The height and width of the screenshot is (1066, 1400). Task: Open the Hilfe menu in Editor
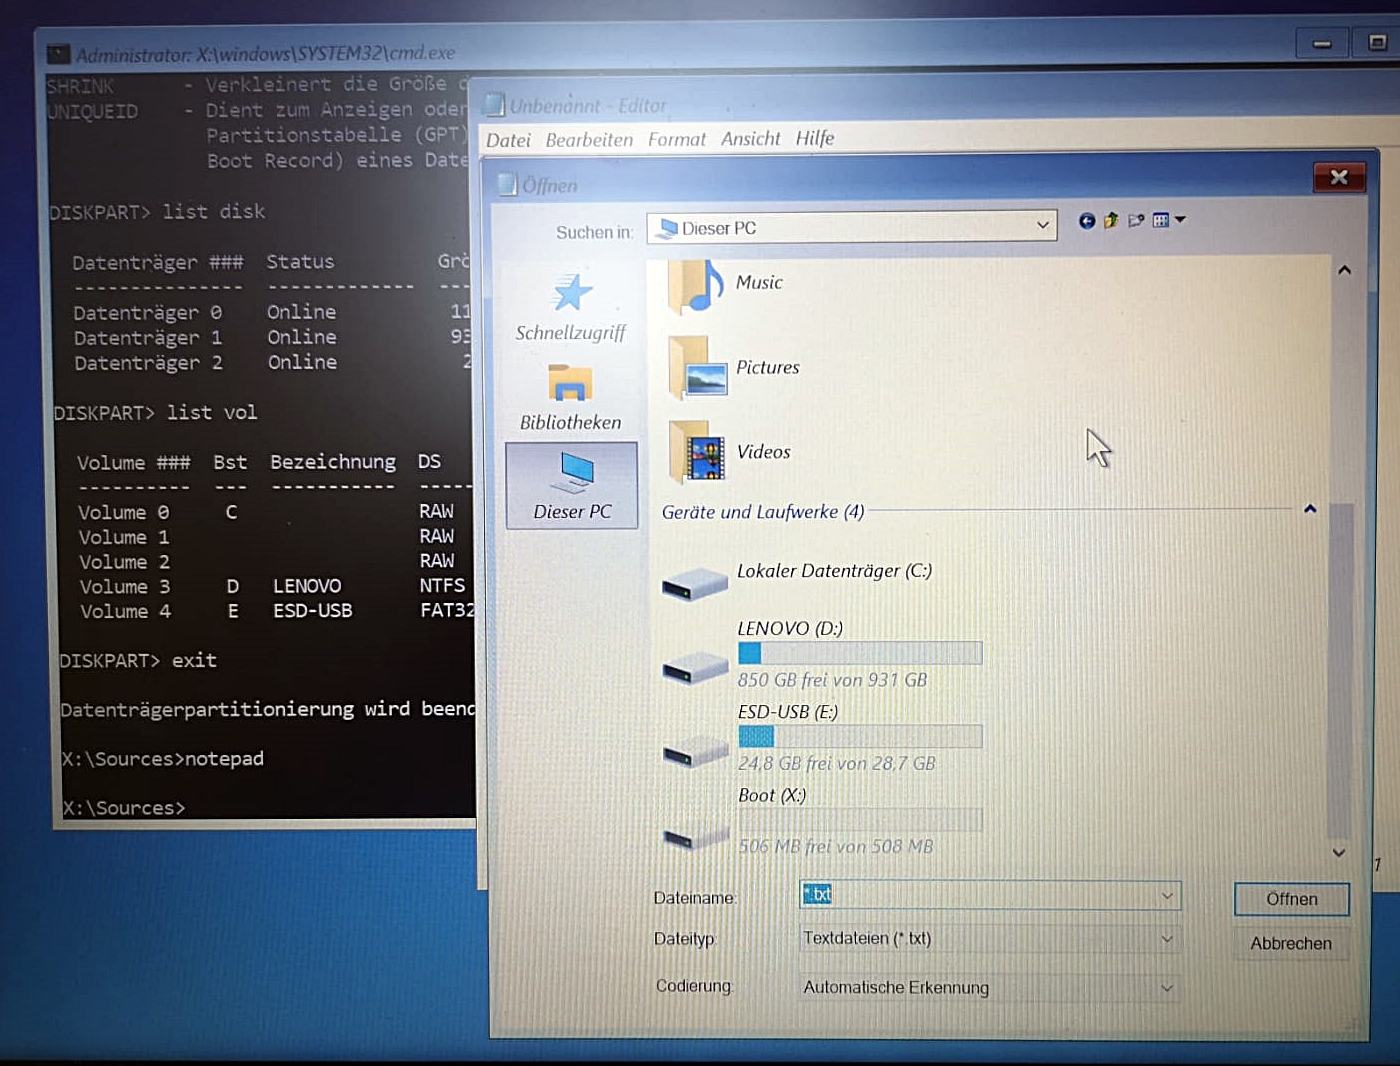pos(815,138)
